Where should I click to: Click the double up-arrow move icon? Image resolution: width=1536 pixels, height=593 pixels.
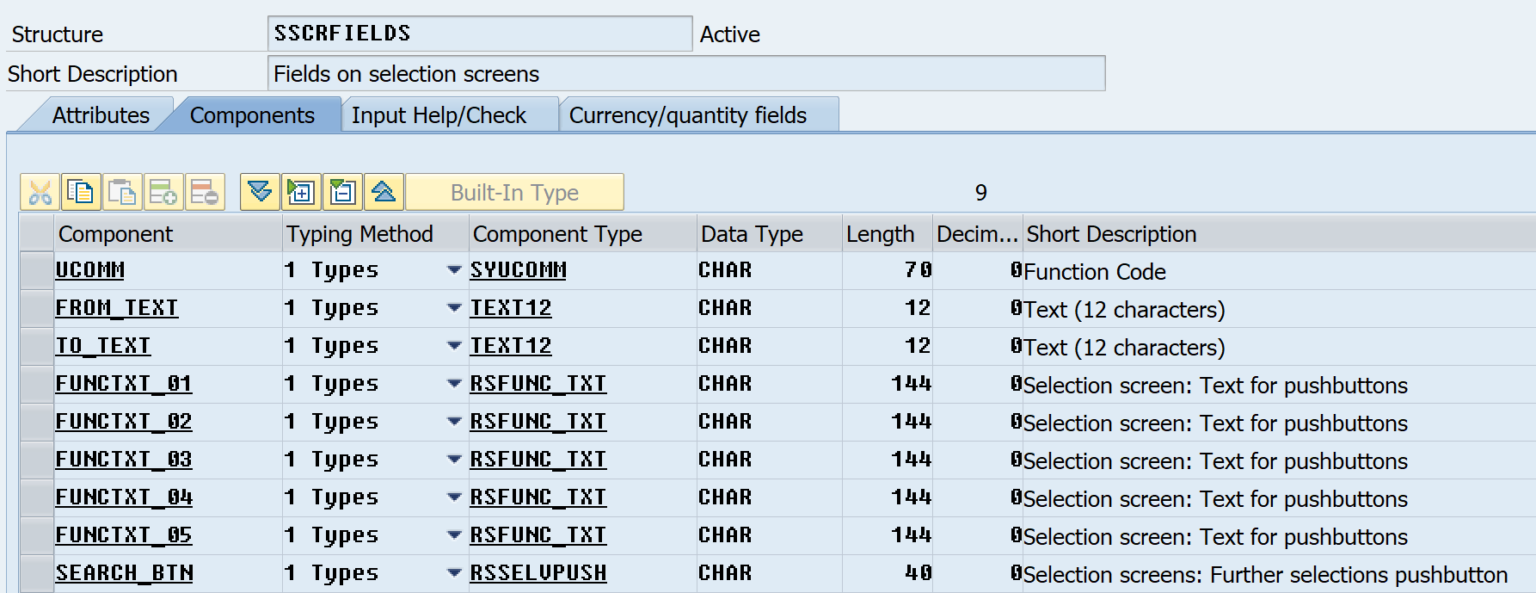coord(383,191)
